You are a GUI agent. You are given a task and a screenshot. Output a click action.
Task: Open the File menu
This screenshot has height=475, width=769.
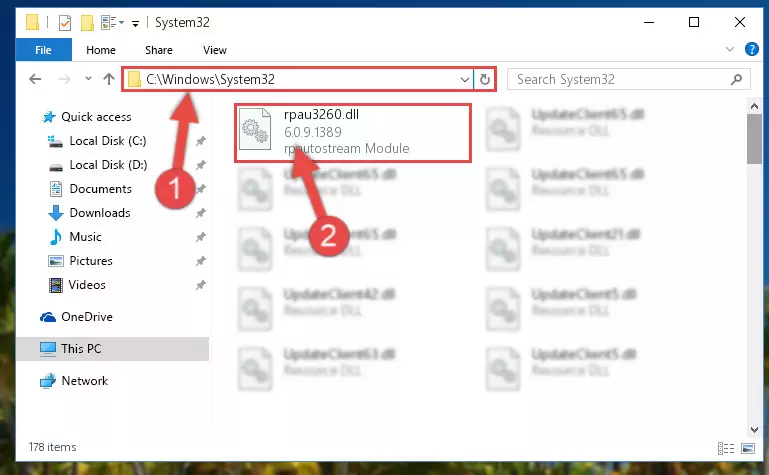click(x=43, y=50)
